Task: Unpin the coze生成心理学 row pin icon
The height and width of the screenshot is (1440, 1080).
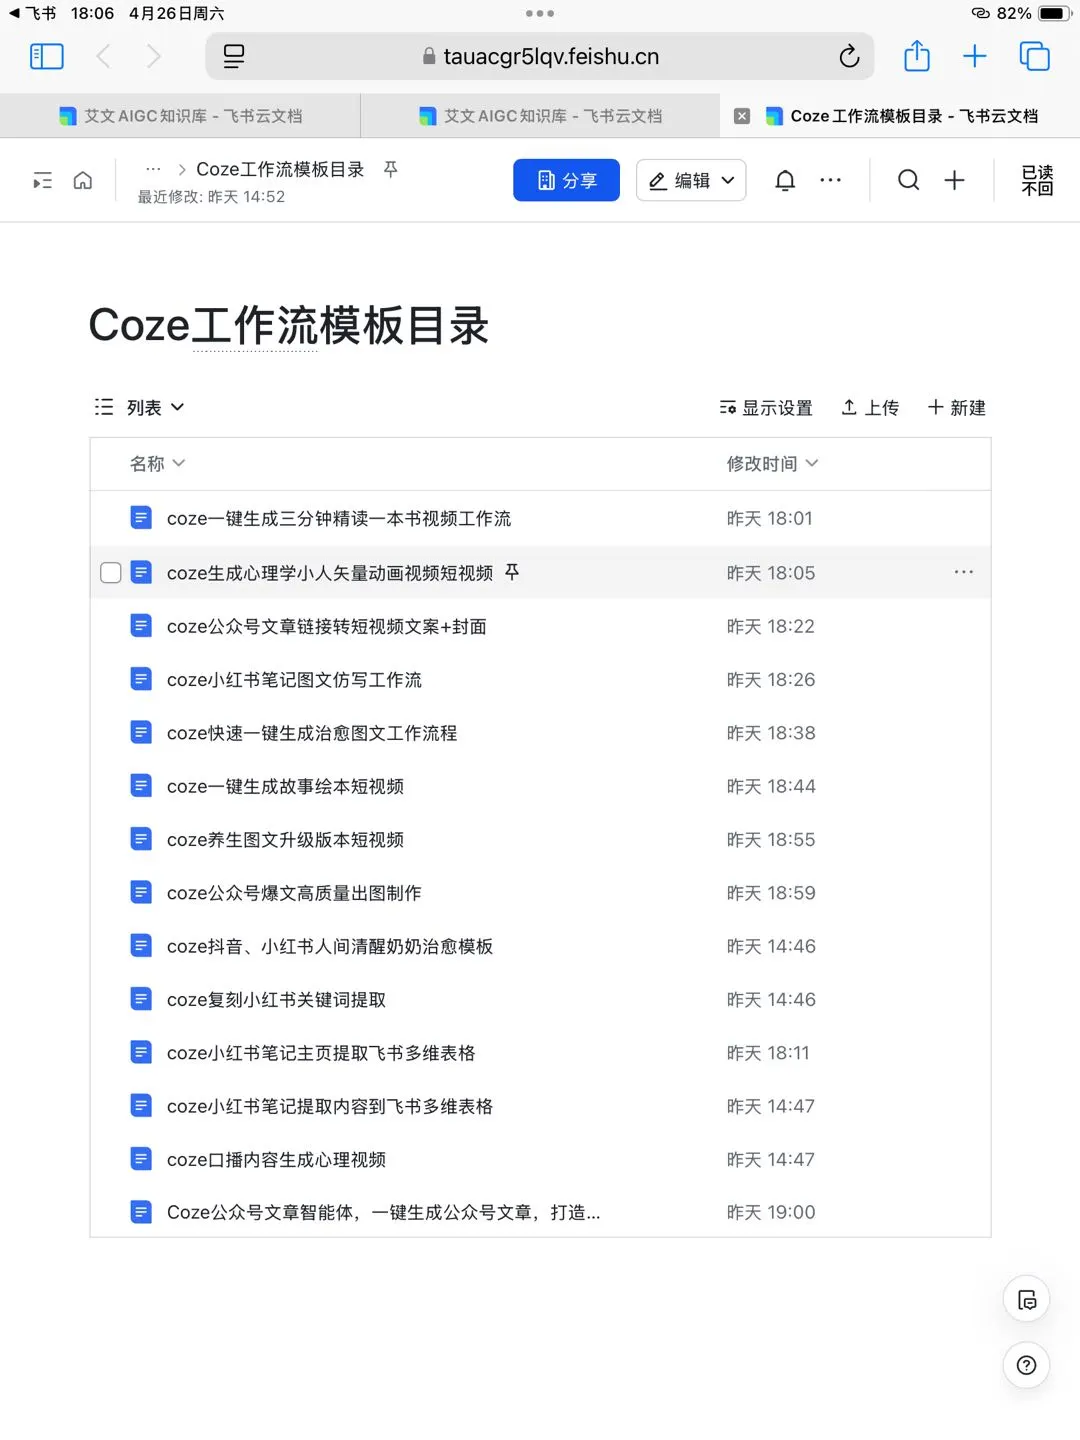Action: tap(513, 572)
